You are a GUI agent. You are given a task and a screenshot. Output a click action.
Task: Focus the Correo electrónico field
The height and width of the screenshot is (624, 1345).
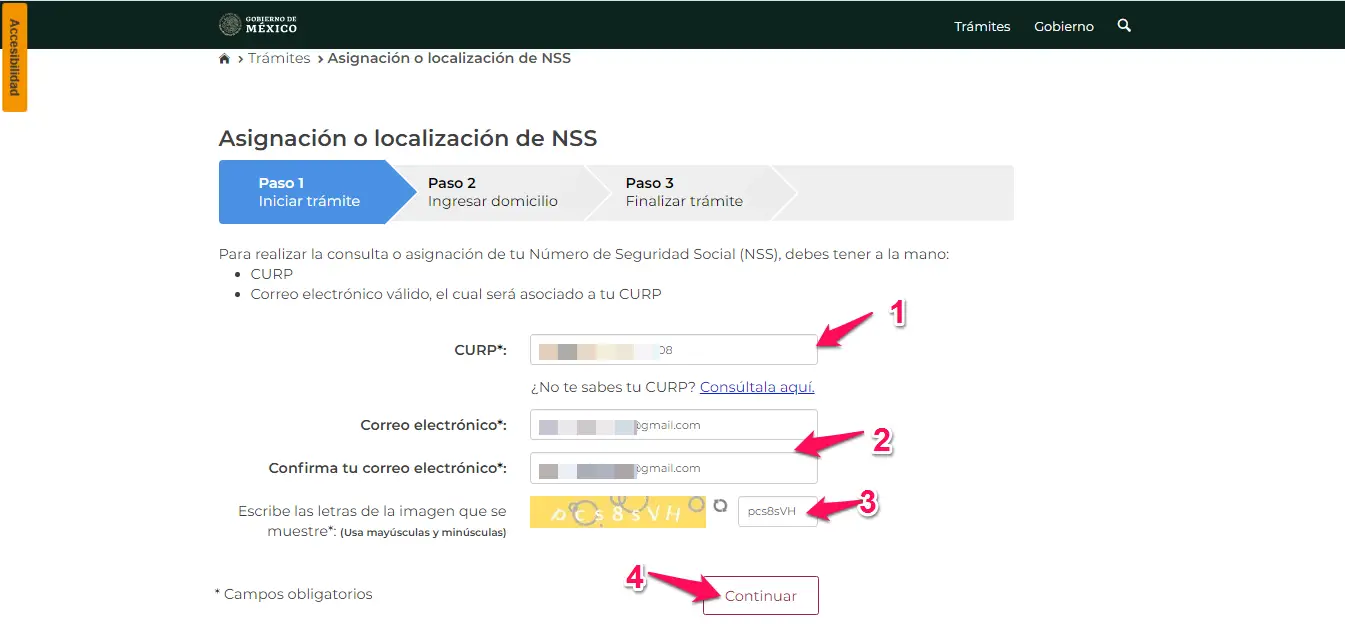[x=674, y=425]
